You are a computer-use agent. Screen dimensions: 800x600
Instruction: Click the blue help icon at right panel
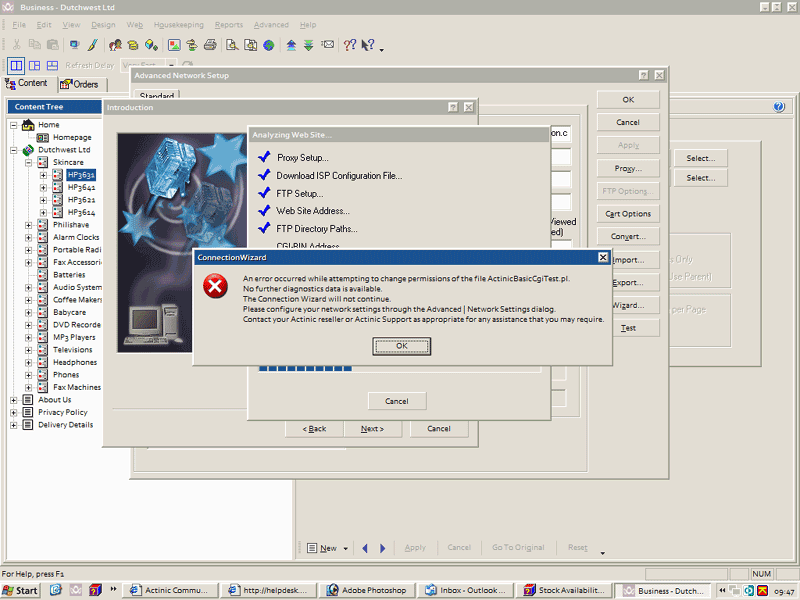click(779, 107)
